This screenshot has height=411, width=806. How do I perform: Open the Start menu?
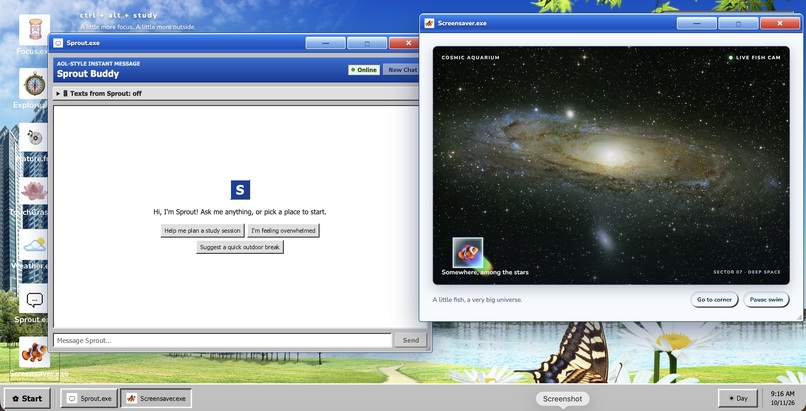[27, 398]
